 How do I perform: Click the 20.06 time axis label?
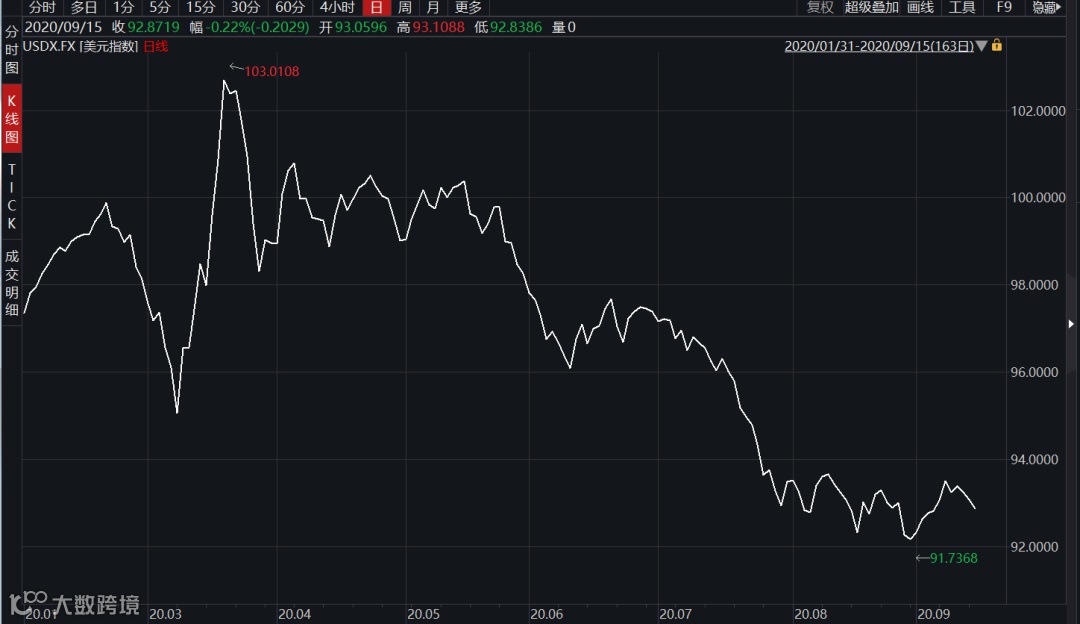546,614
